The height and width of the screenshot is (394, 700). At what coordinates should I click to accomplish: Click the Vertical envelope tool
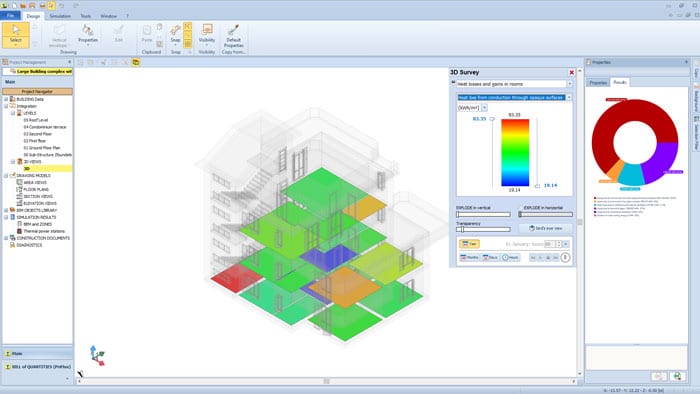coord(58,36)
